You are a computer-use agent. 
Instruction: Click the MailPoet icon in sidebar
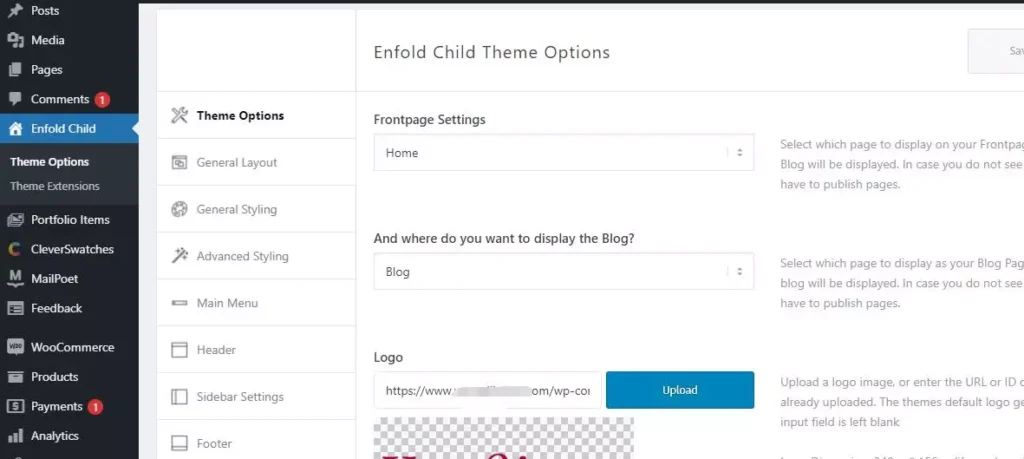(x=15, y=278)
